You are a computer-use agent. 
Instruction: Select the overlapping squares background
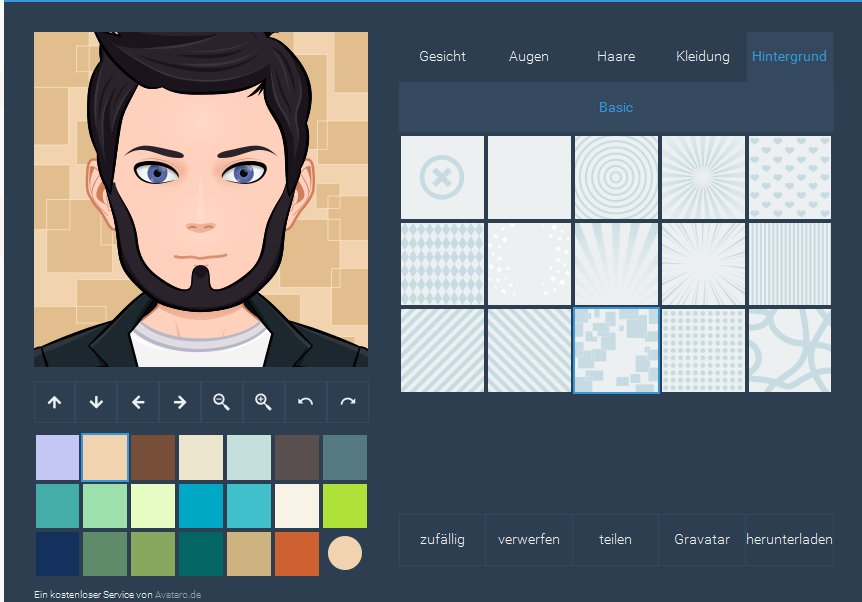click(x=616, y=351)
